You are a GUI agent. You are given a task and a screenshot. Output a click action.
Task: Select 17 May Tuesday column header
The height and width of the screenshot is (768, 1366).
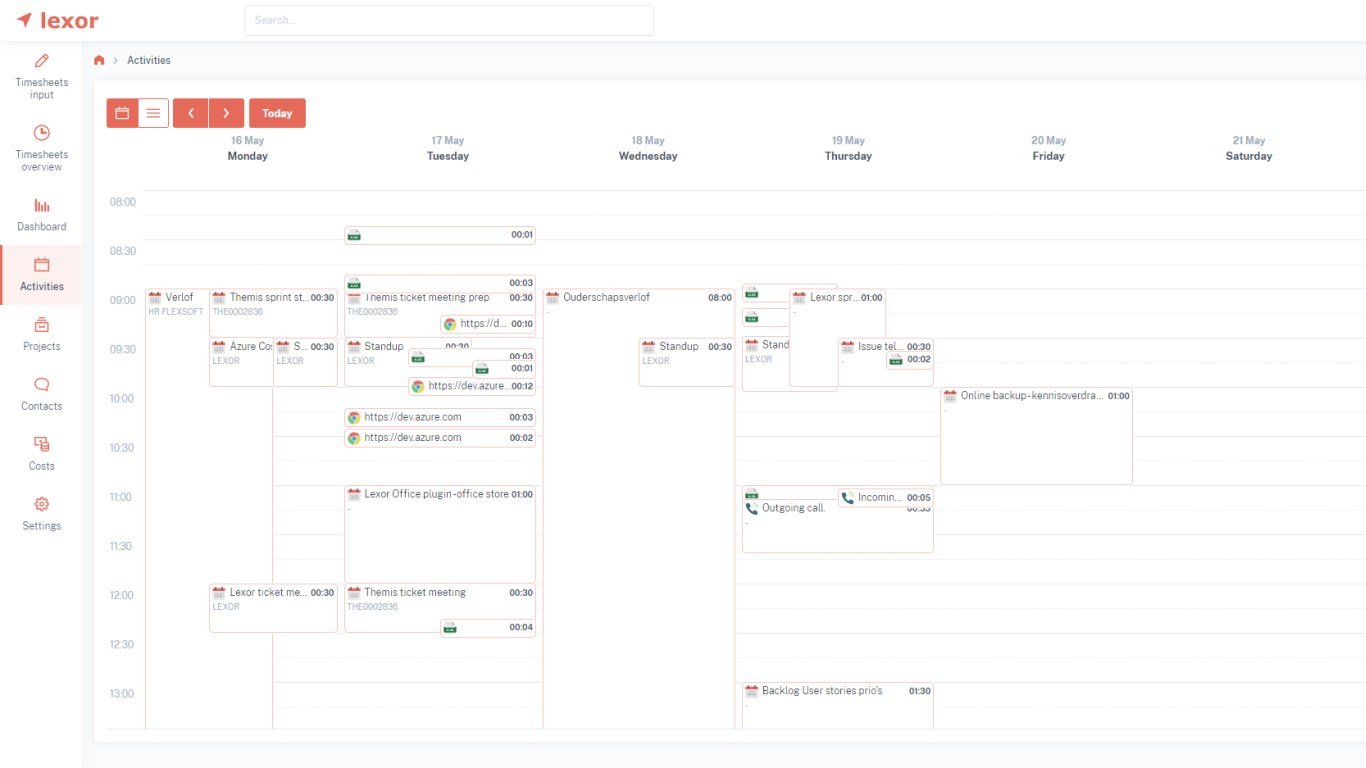coord(448,148)
